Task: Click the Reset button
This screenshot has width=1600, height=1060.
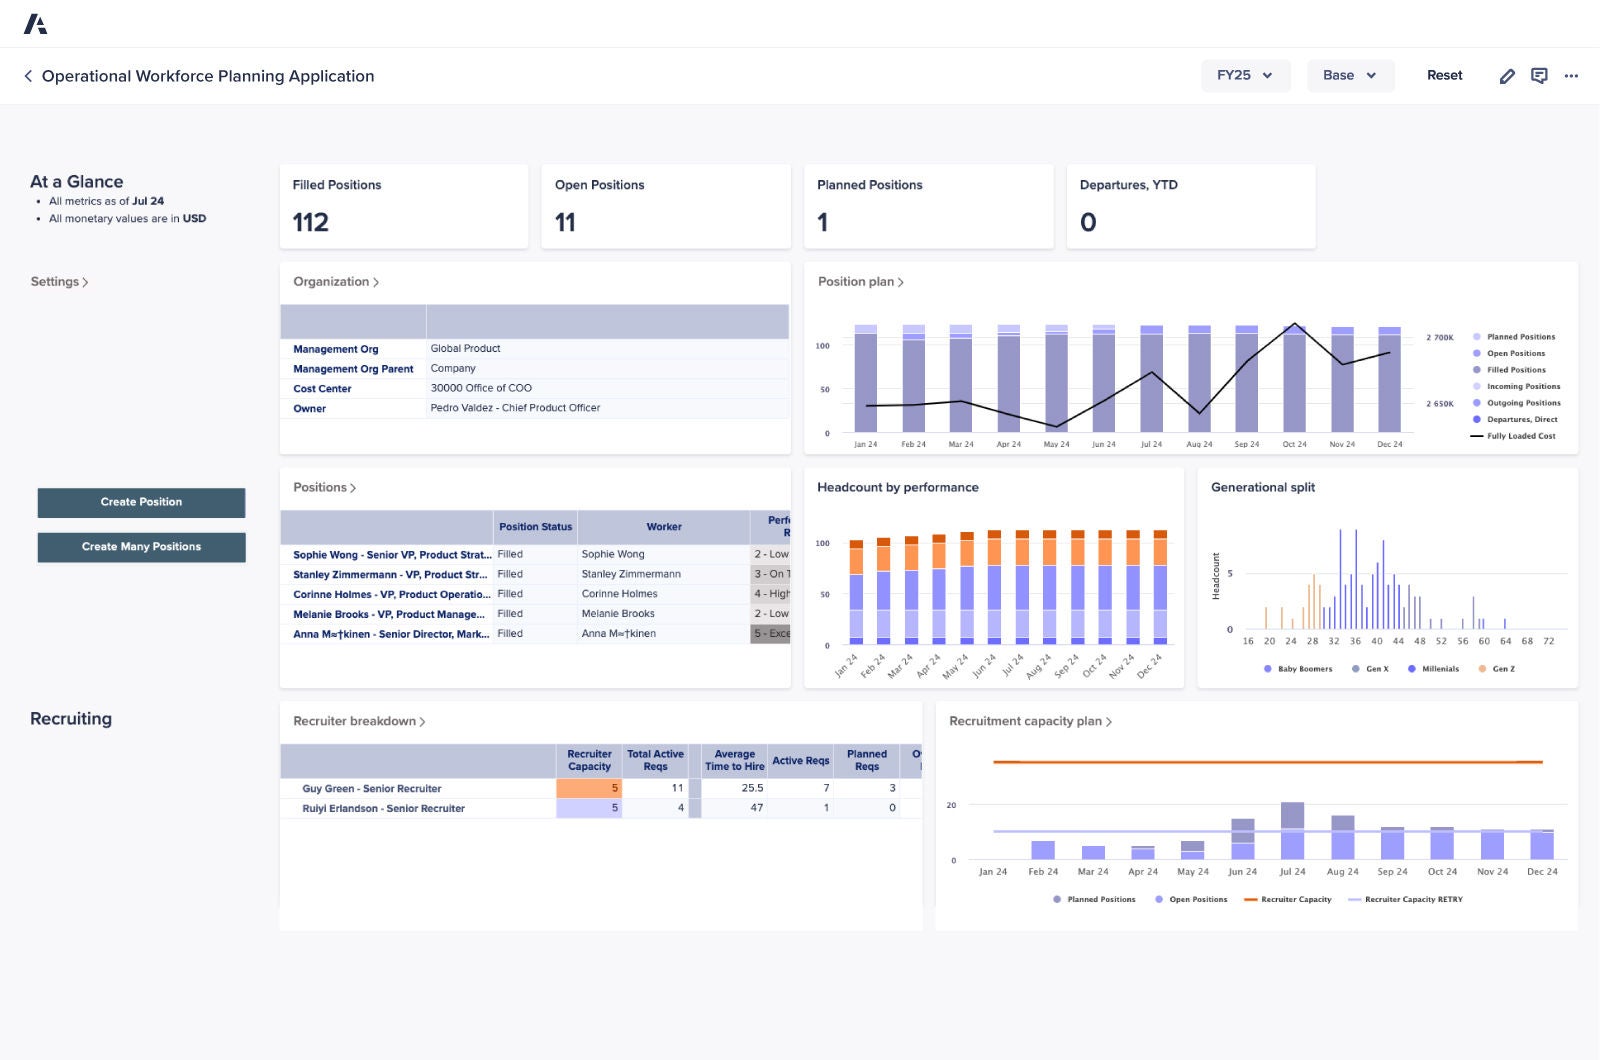Action: click(x=1444, y=75)
